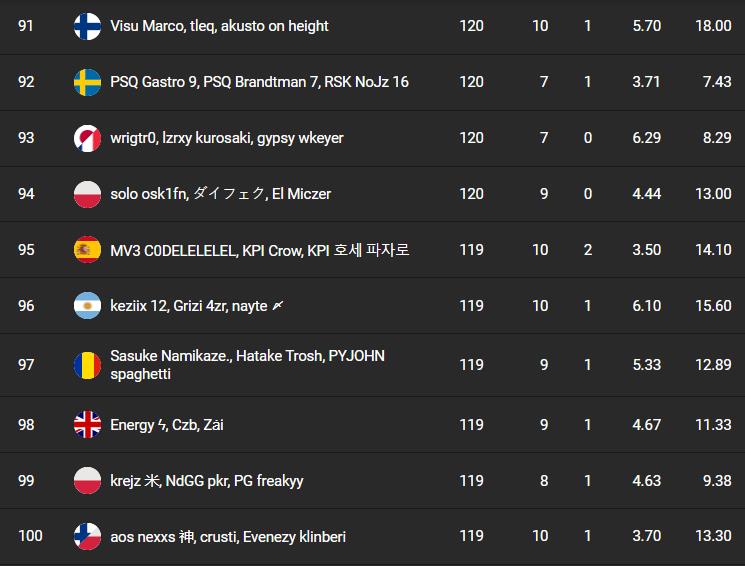The image size is (745, 566).
Task: Click rank number 100
Action: tap(30, 537)
